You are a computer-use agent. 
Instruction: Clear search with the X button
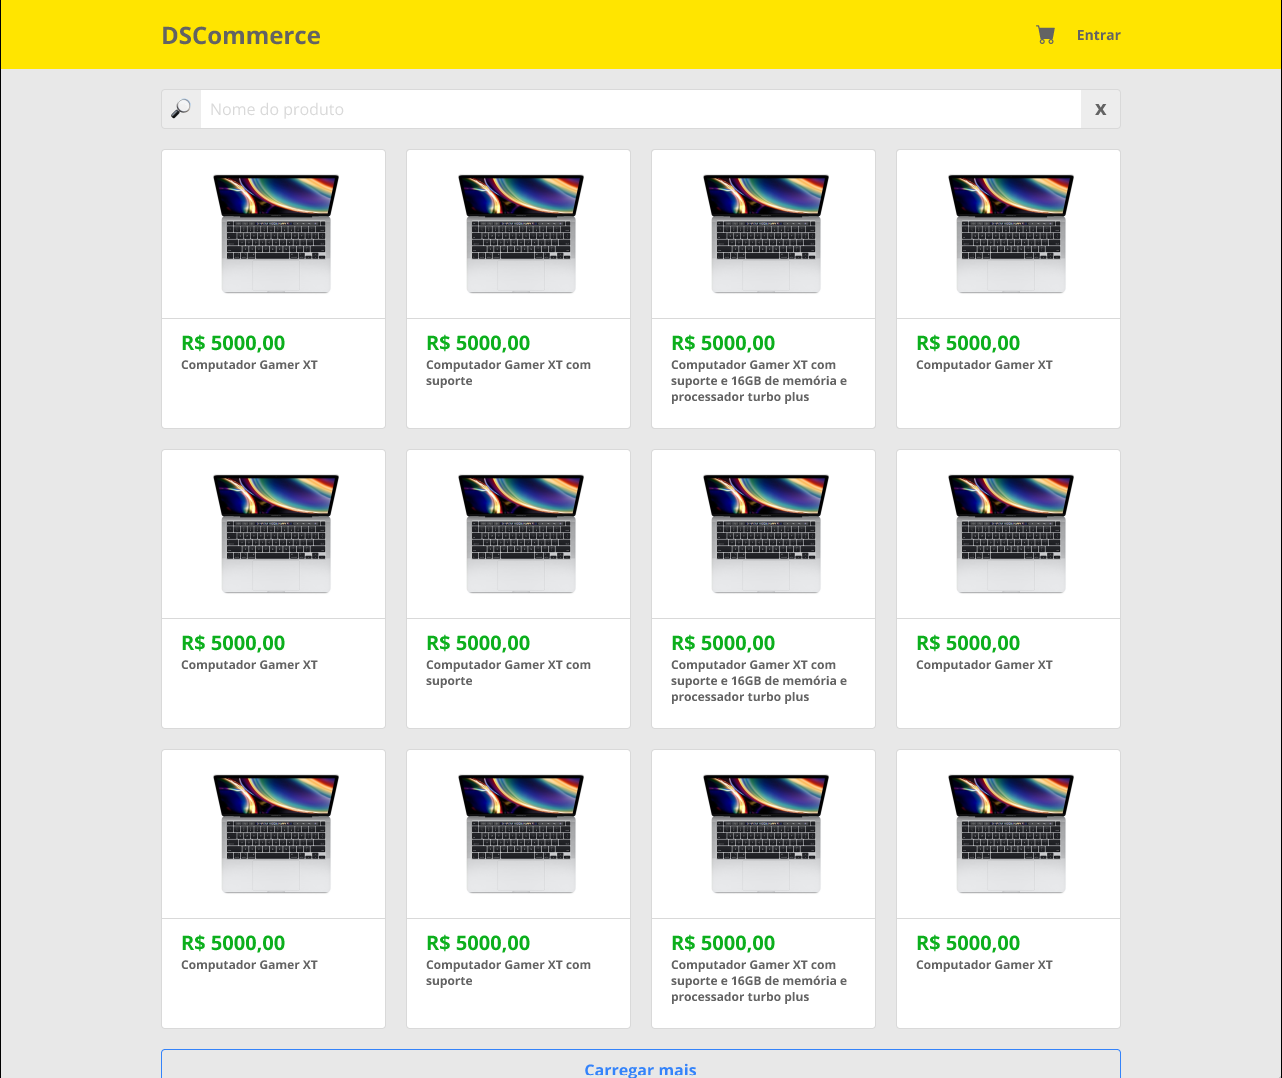tap(1100, 109)
